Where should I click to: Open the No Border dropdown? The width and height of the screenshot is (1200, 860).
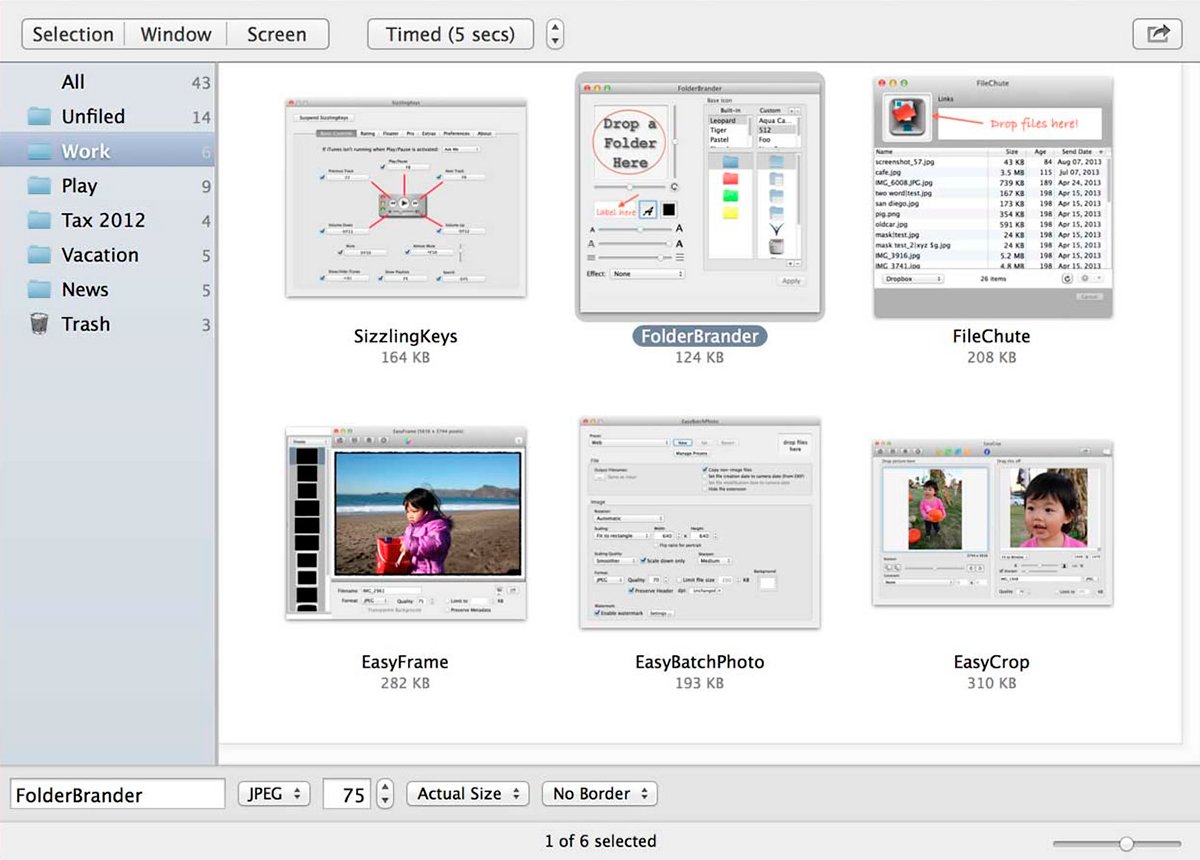click(x=600, y=794)
